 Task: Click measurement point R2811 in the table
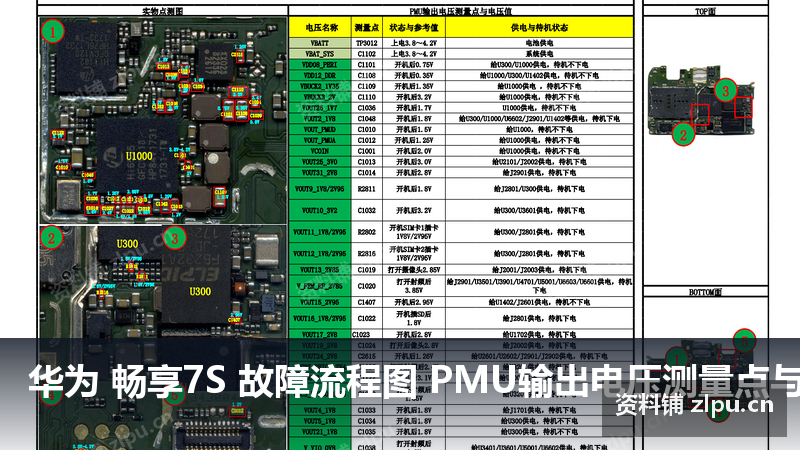[x=366, y=189]
